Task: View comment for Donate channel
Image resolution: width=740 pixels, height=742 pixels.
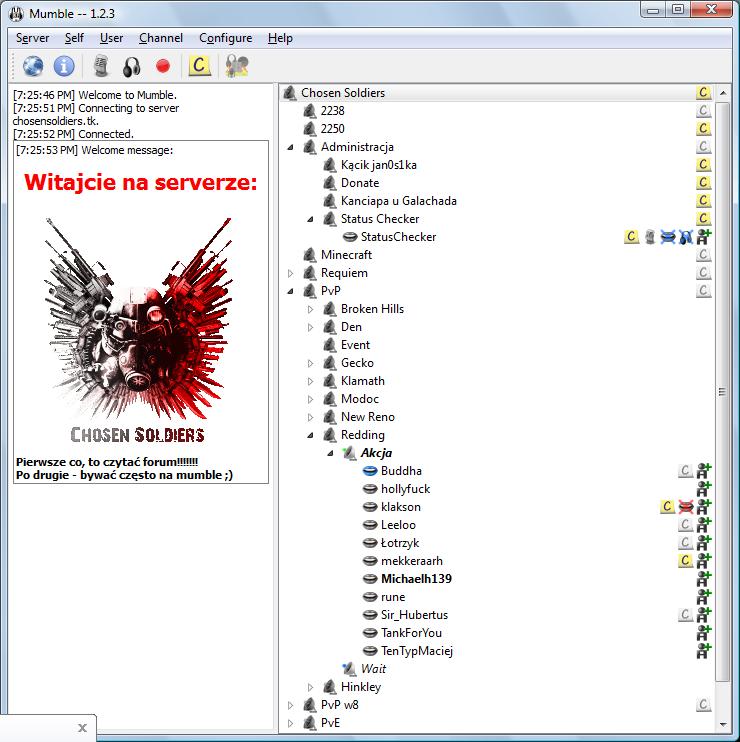Action: tap(704, 182)
